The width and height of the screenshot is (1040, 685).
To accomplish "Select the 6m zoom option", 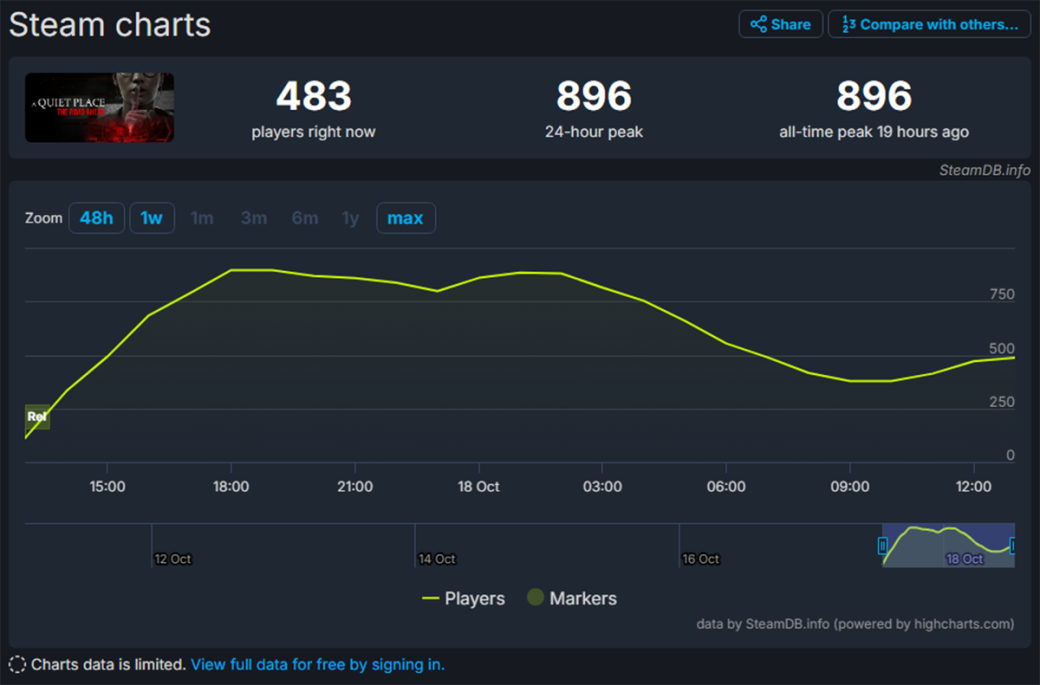I will click(x=305, y=218).
